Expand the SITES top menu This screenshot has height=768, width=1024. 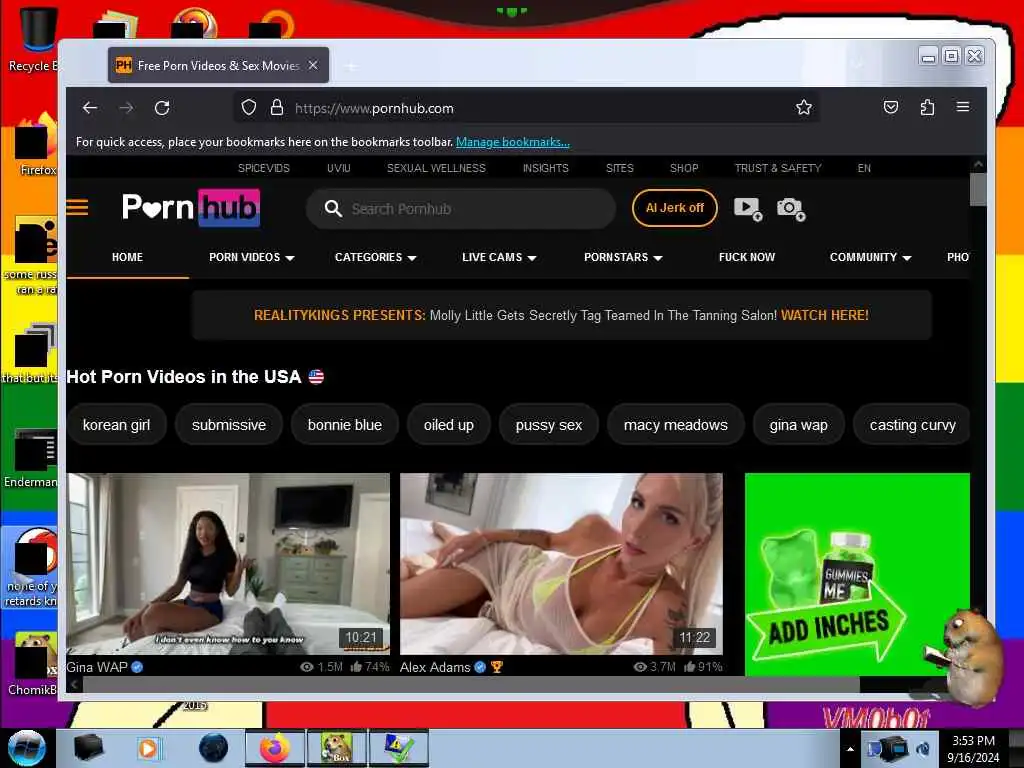pyautogui.click(x=620, y=168)
